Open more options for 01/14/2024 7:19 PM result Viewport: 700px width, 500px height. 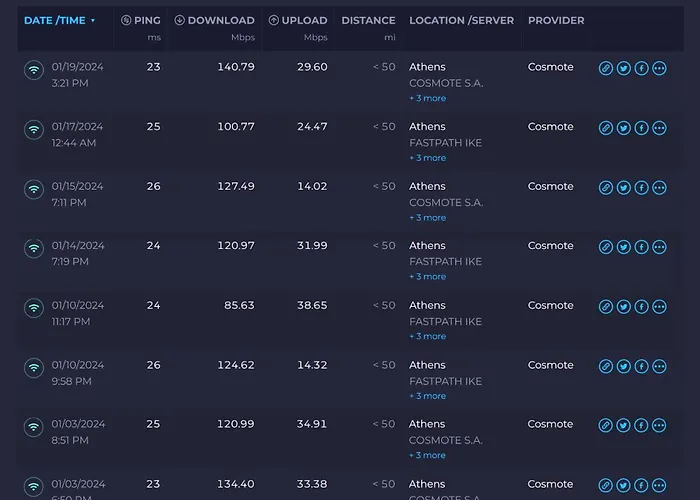pos(659,247)
